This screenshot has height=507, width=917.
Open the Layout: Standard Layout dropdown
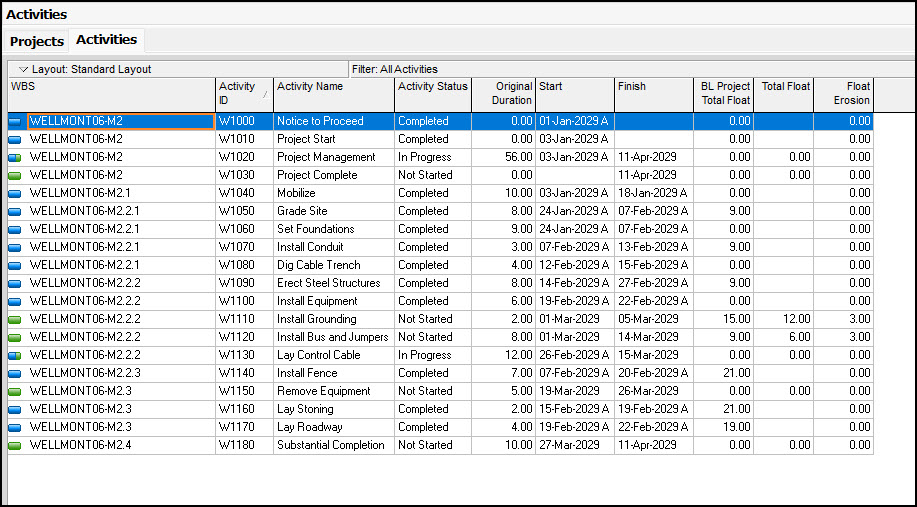pyautogui.click(x=178, y=69)
